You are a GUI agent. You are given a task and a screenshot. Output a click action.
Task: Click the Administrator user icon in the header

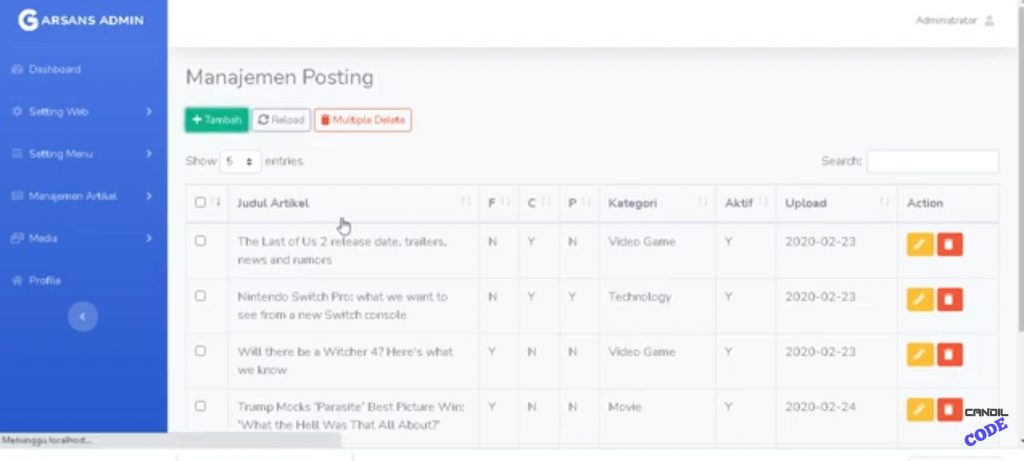[x=989, y=21]
